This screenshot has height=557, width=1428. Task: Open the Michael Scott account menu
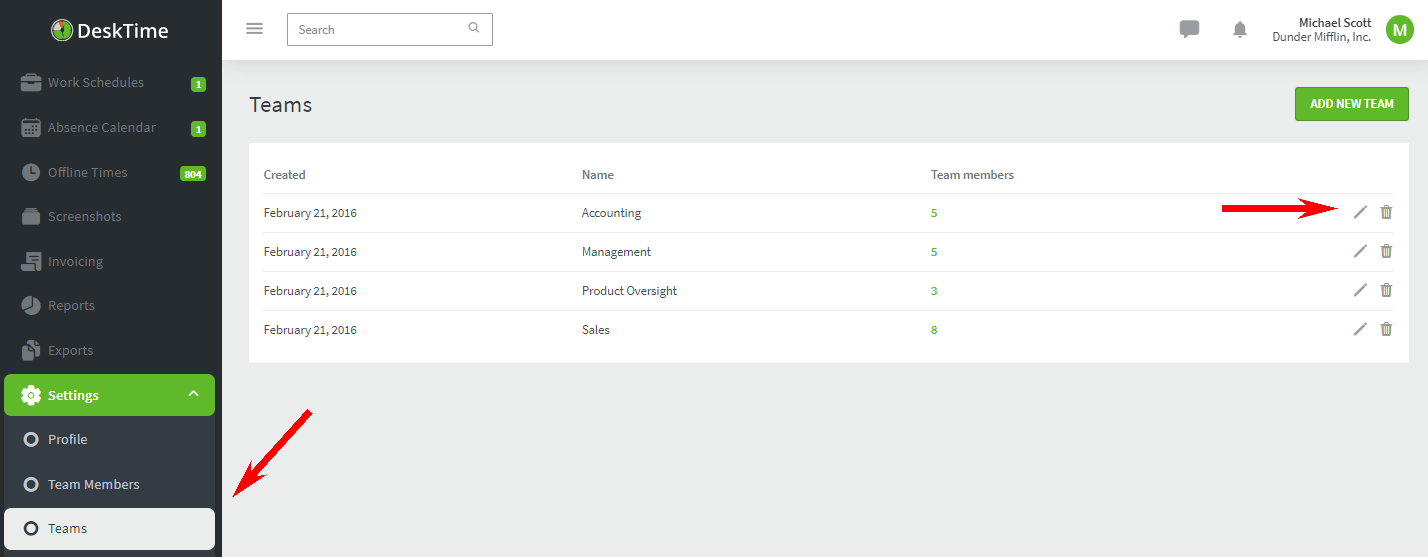(x=1321, y=30)
